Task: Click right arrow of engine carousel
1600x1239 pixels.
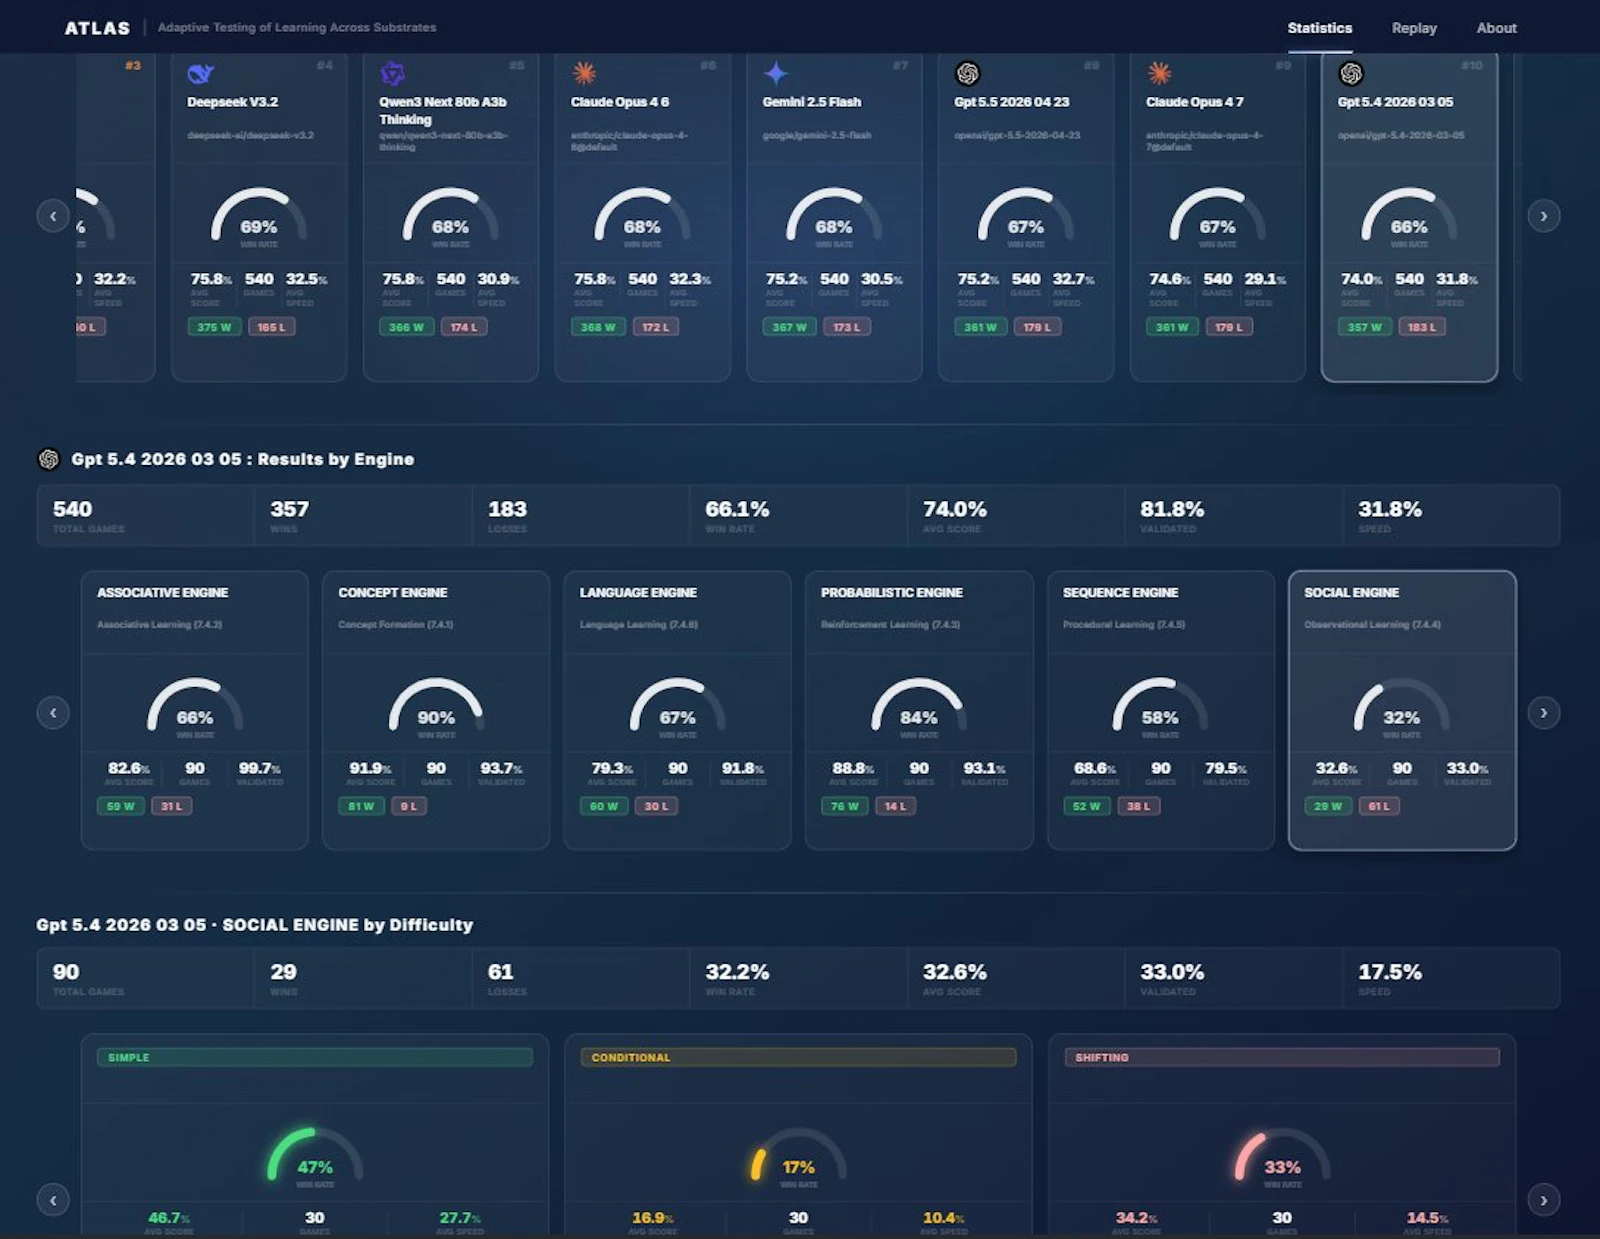Action: (x=1543, y=713)
